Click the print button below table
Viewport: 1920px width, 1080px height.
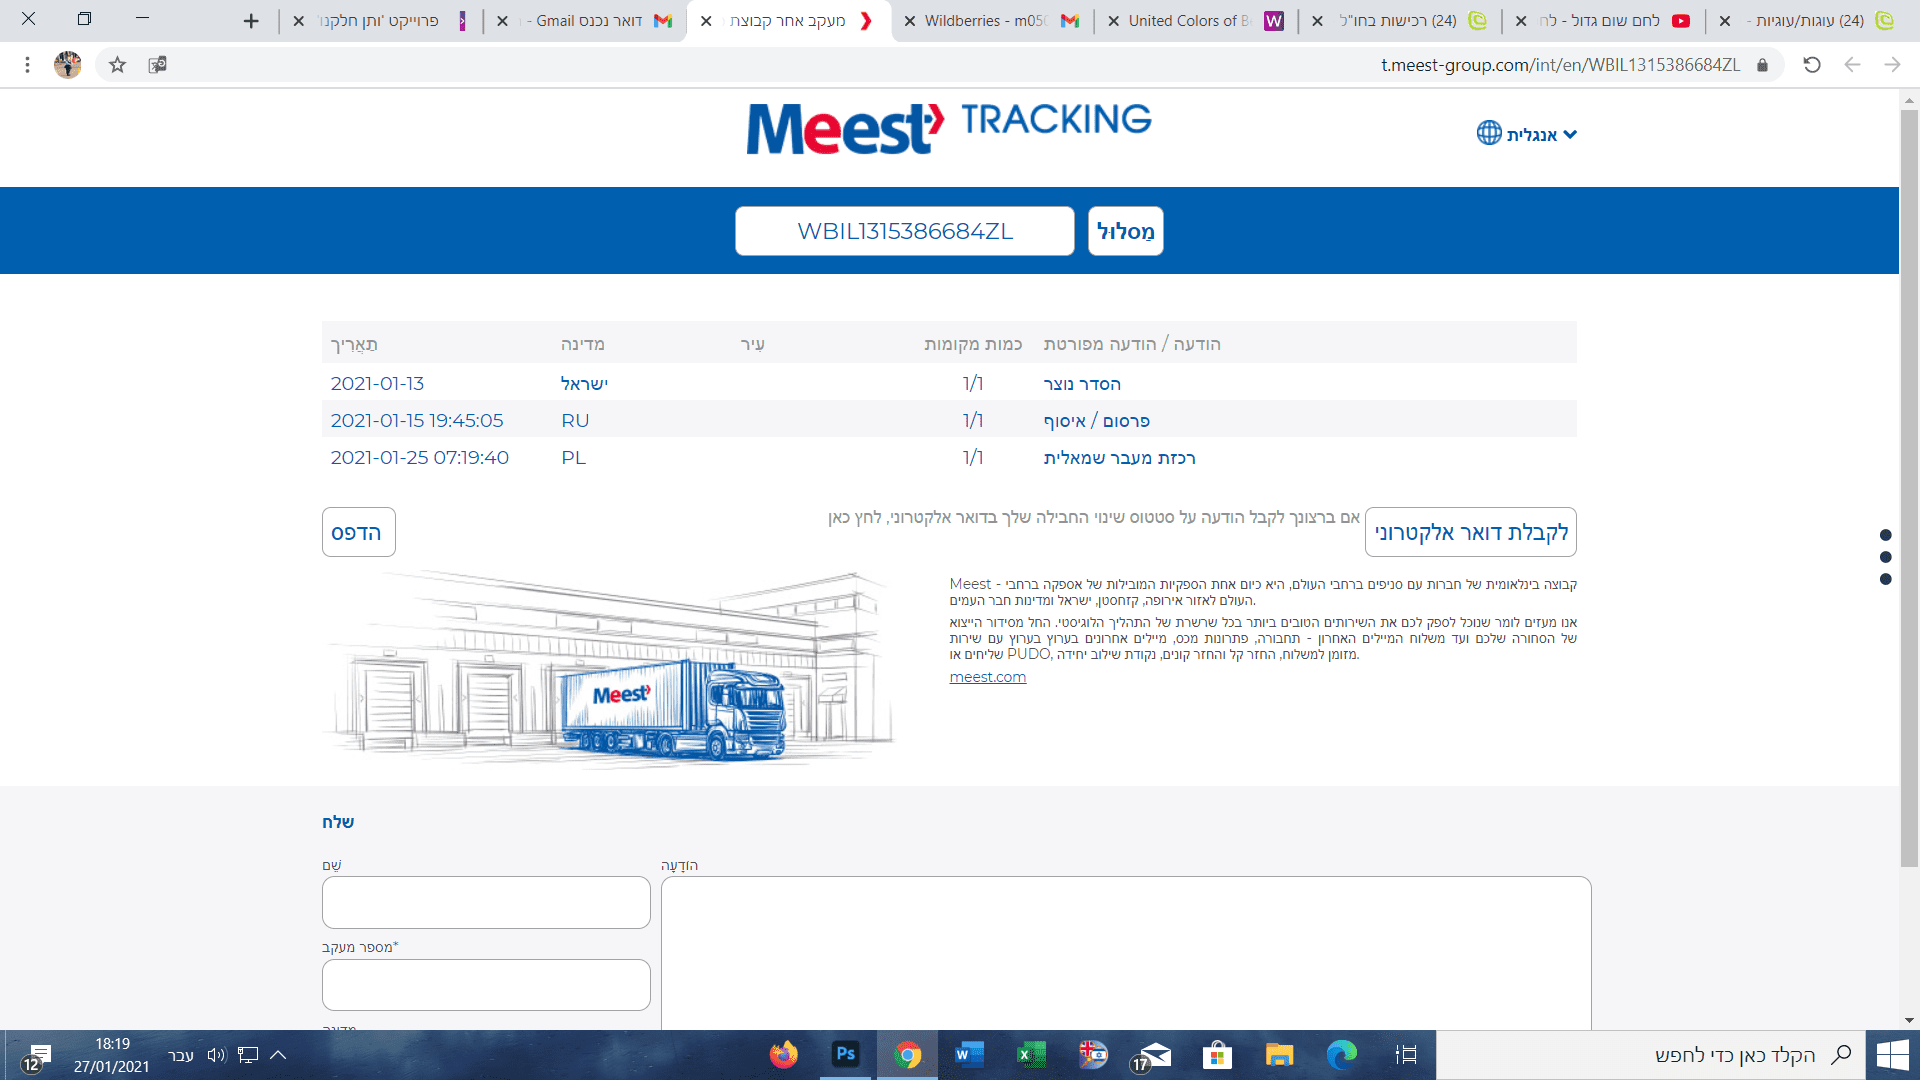click(358, 532)
